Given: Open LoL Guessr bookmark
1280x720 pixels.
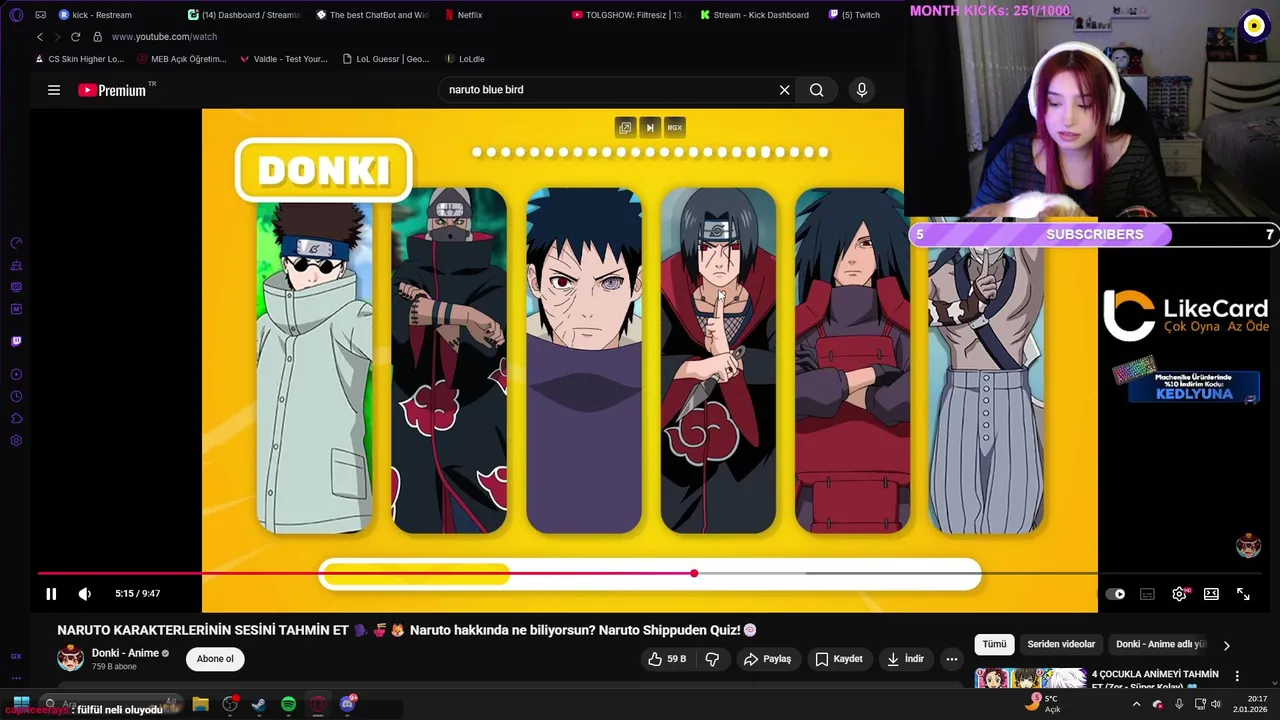Looking at the screenshot, I should pyautogui.click(x=385, y=59).
